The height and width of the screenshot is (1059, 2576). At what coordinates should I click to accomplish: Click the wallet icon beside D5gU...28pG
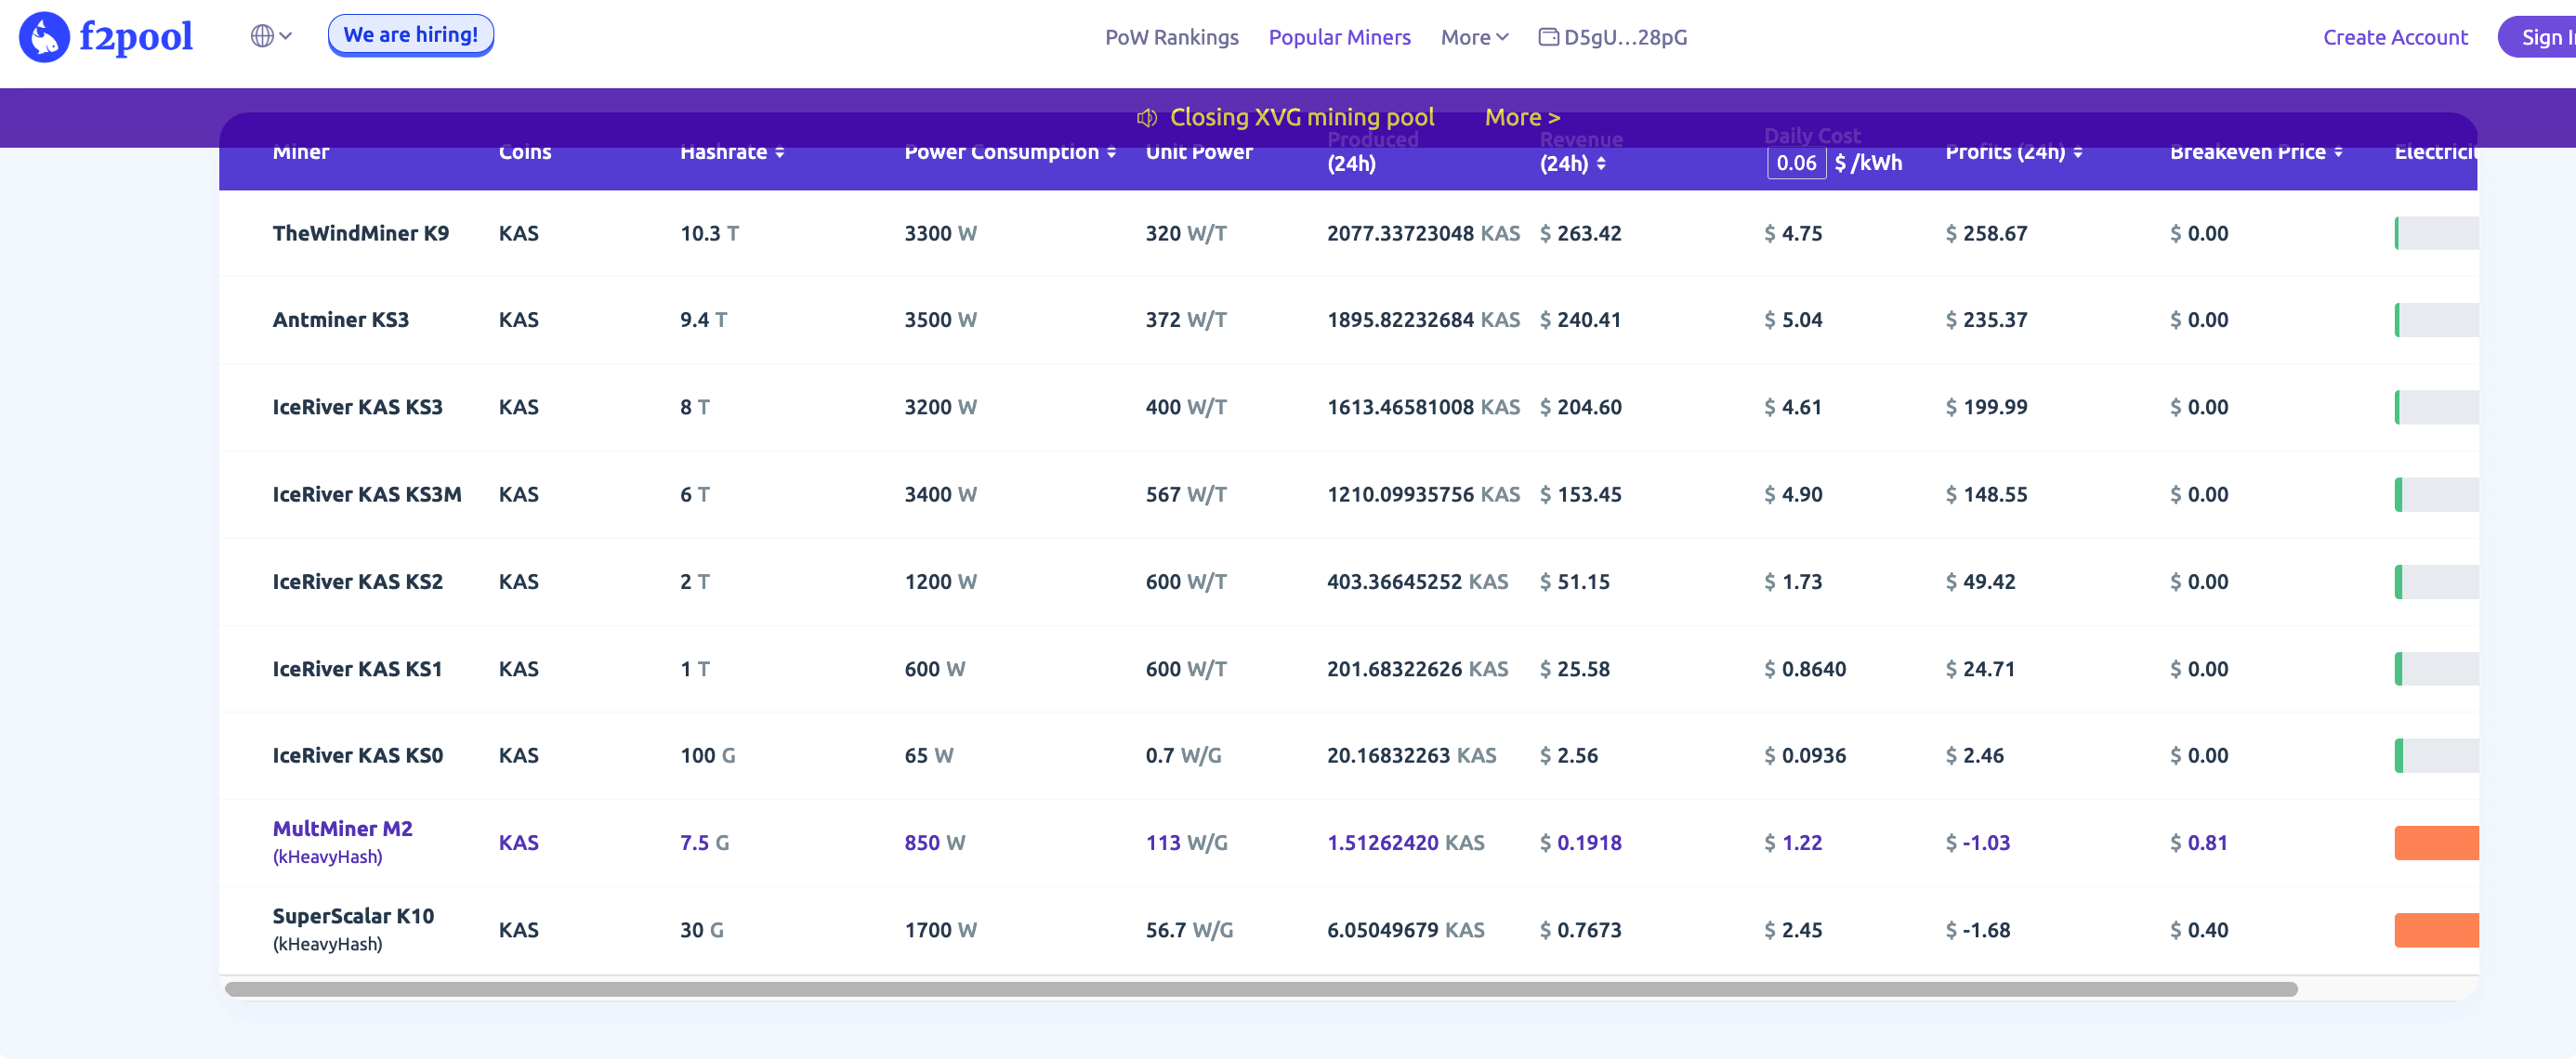click(1548, 37)
